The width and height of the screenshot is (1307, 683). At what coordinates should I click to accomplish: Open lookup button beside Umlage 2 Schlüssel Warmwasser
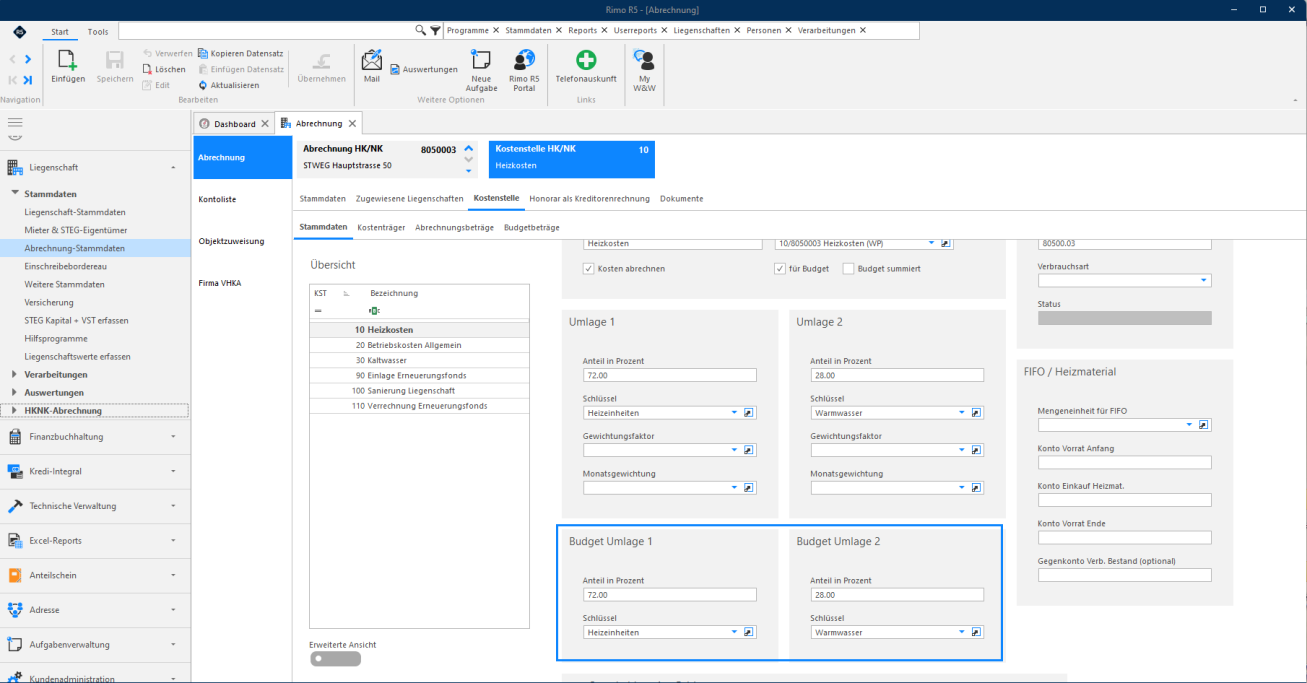point(977,412)
